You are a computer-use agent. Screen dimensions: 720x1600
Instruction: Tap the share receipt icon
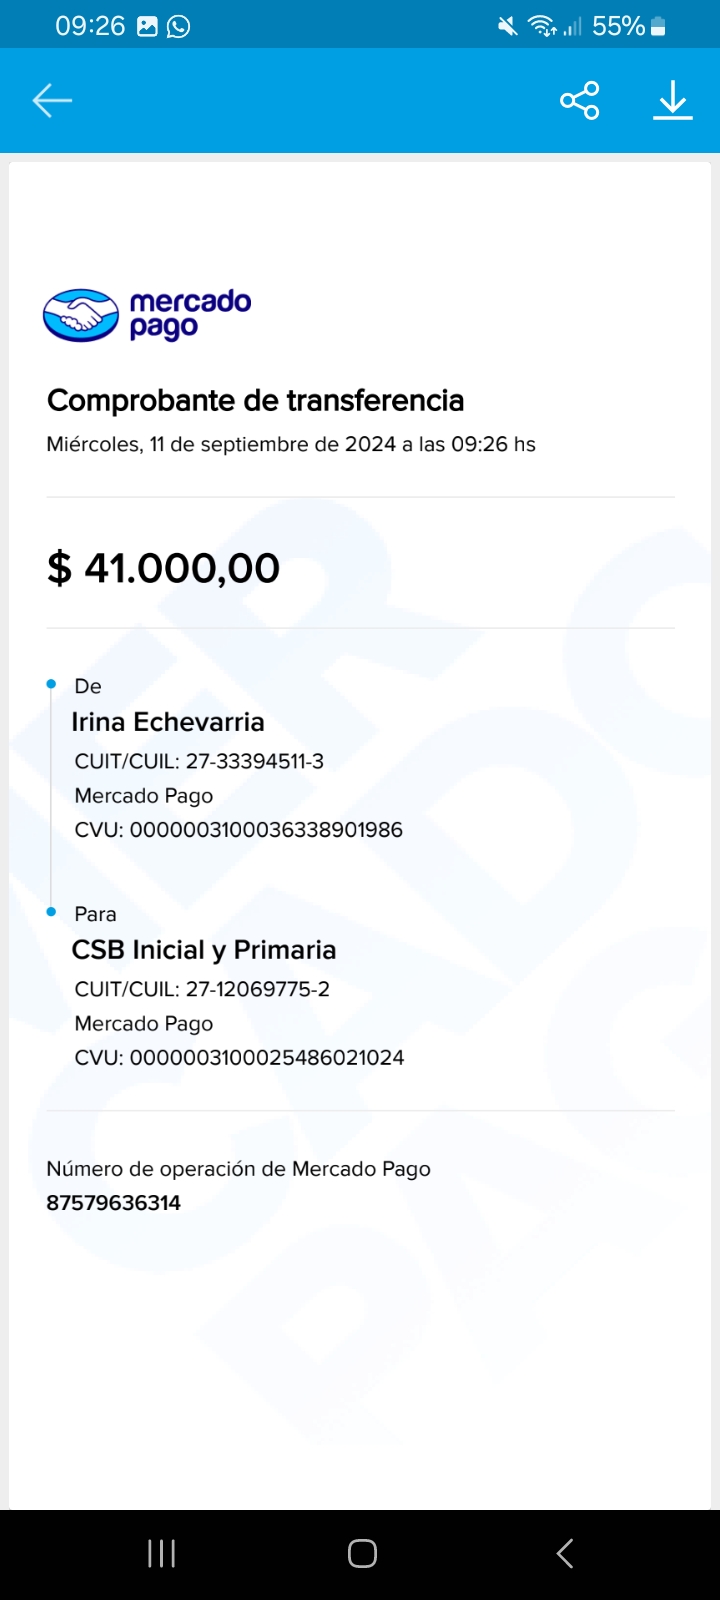coord(579,100)
